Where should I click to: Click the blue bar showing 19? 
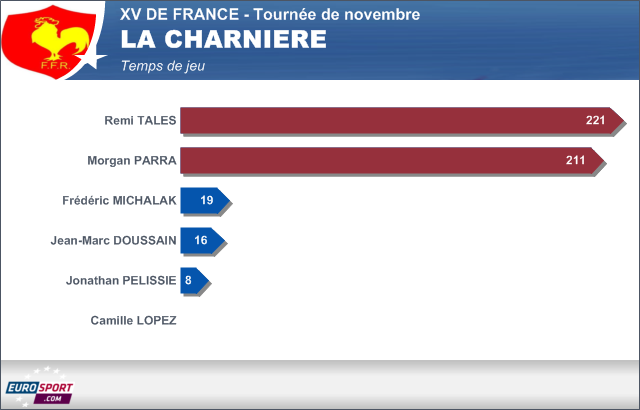[204, 201]
